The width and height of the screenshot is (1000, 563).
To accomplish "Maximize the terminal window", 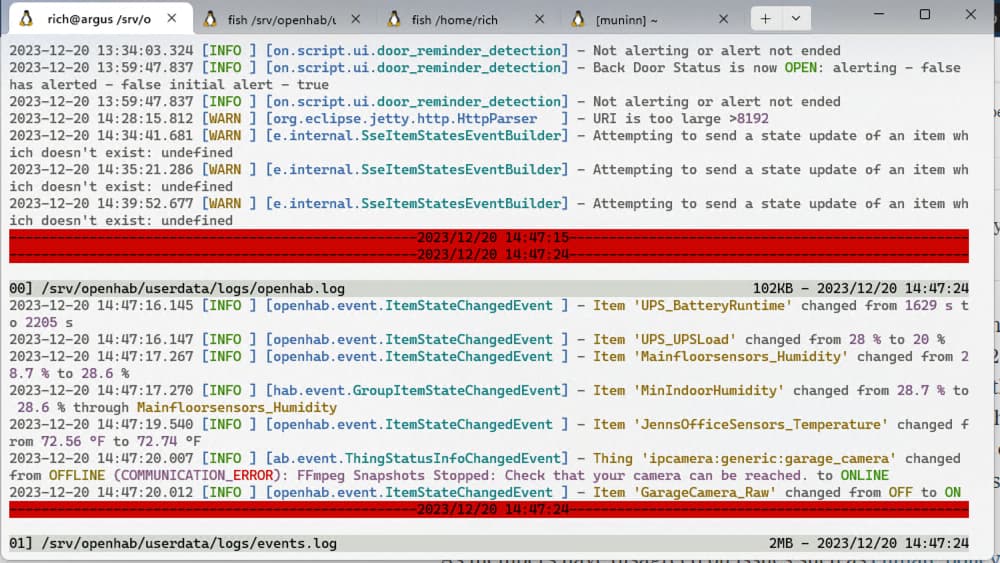I will [924, 15].
